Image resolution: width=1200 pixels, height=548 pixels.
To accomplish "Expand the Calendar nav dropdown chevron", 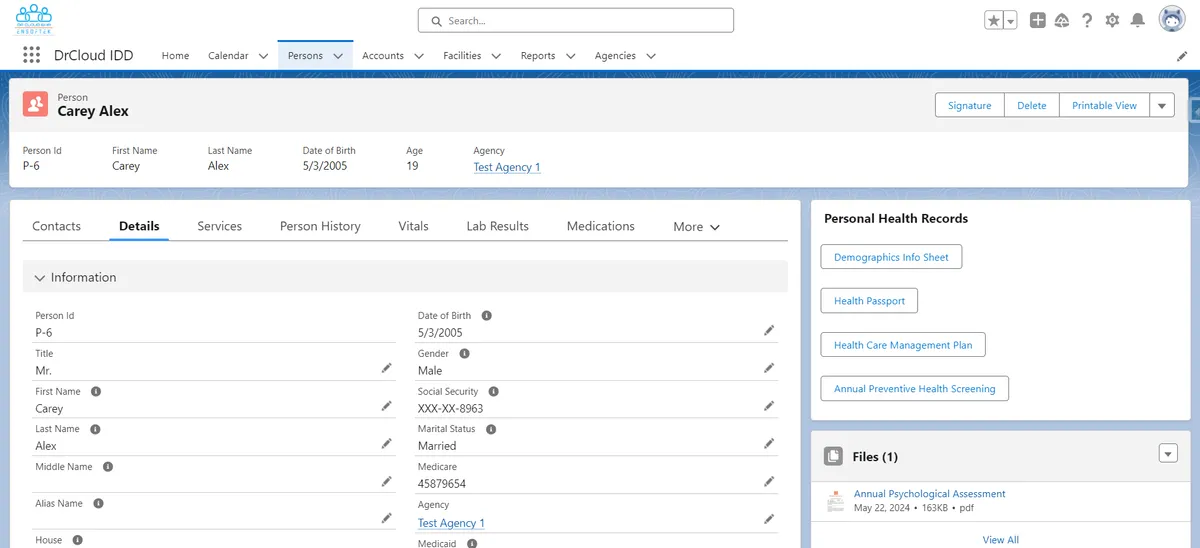I will (263, 56).
